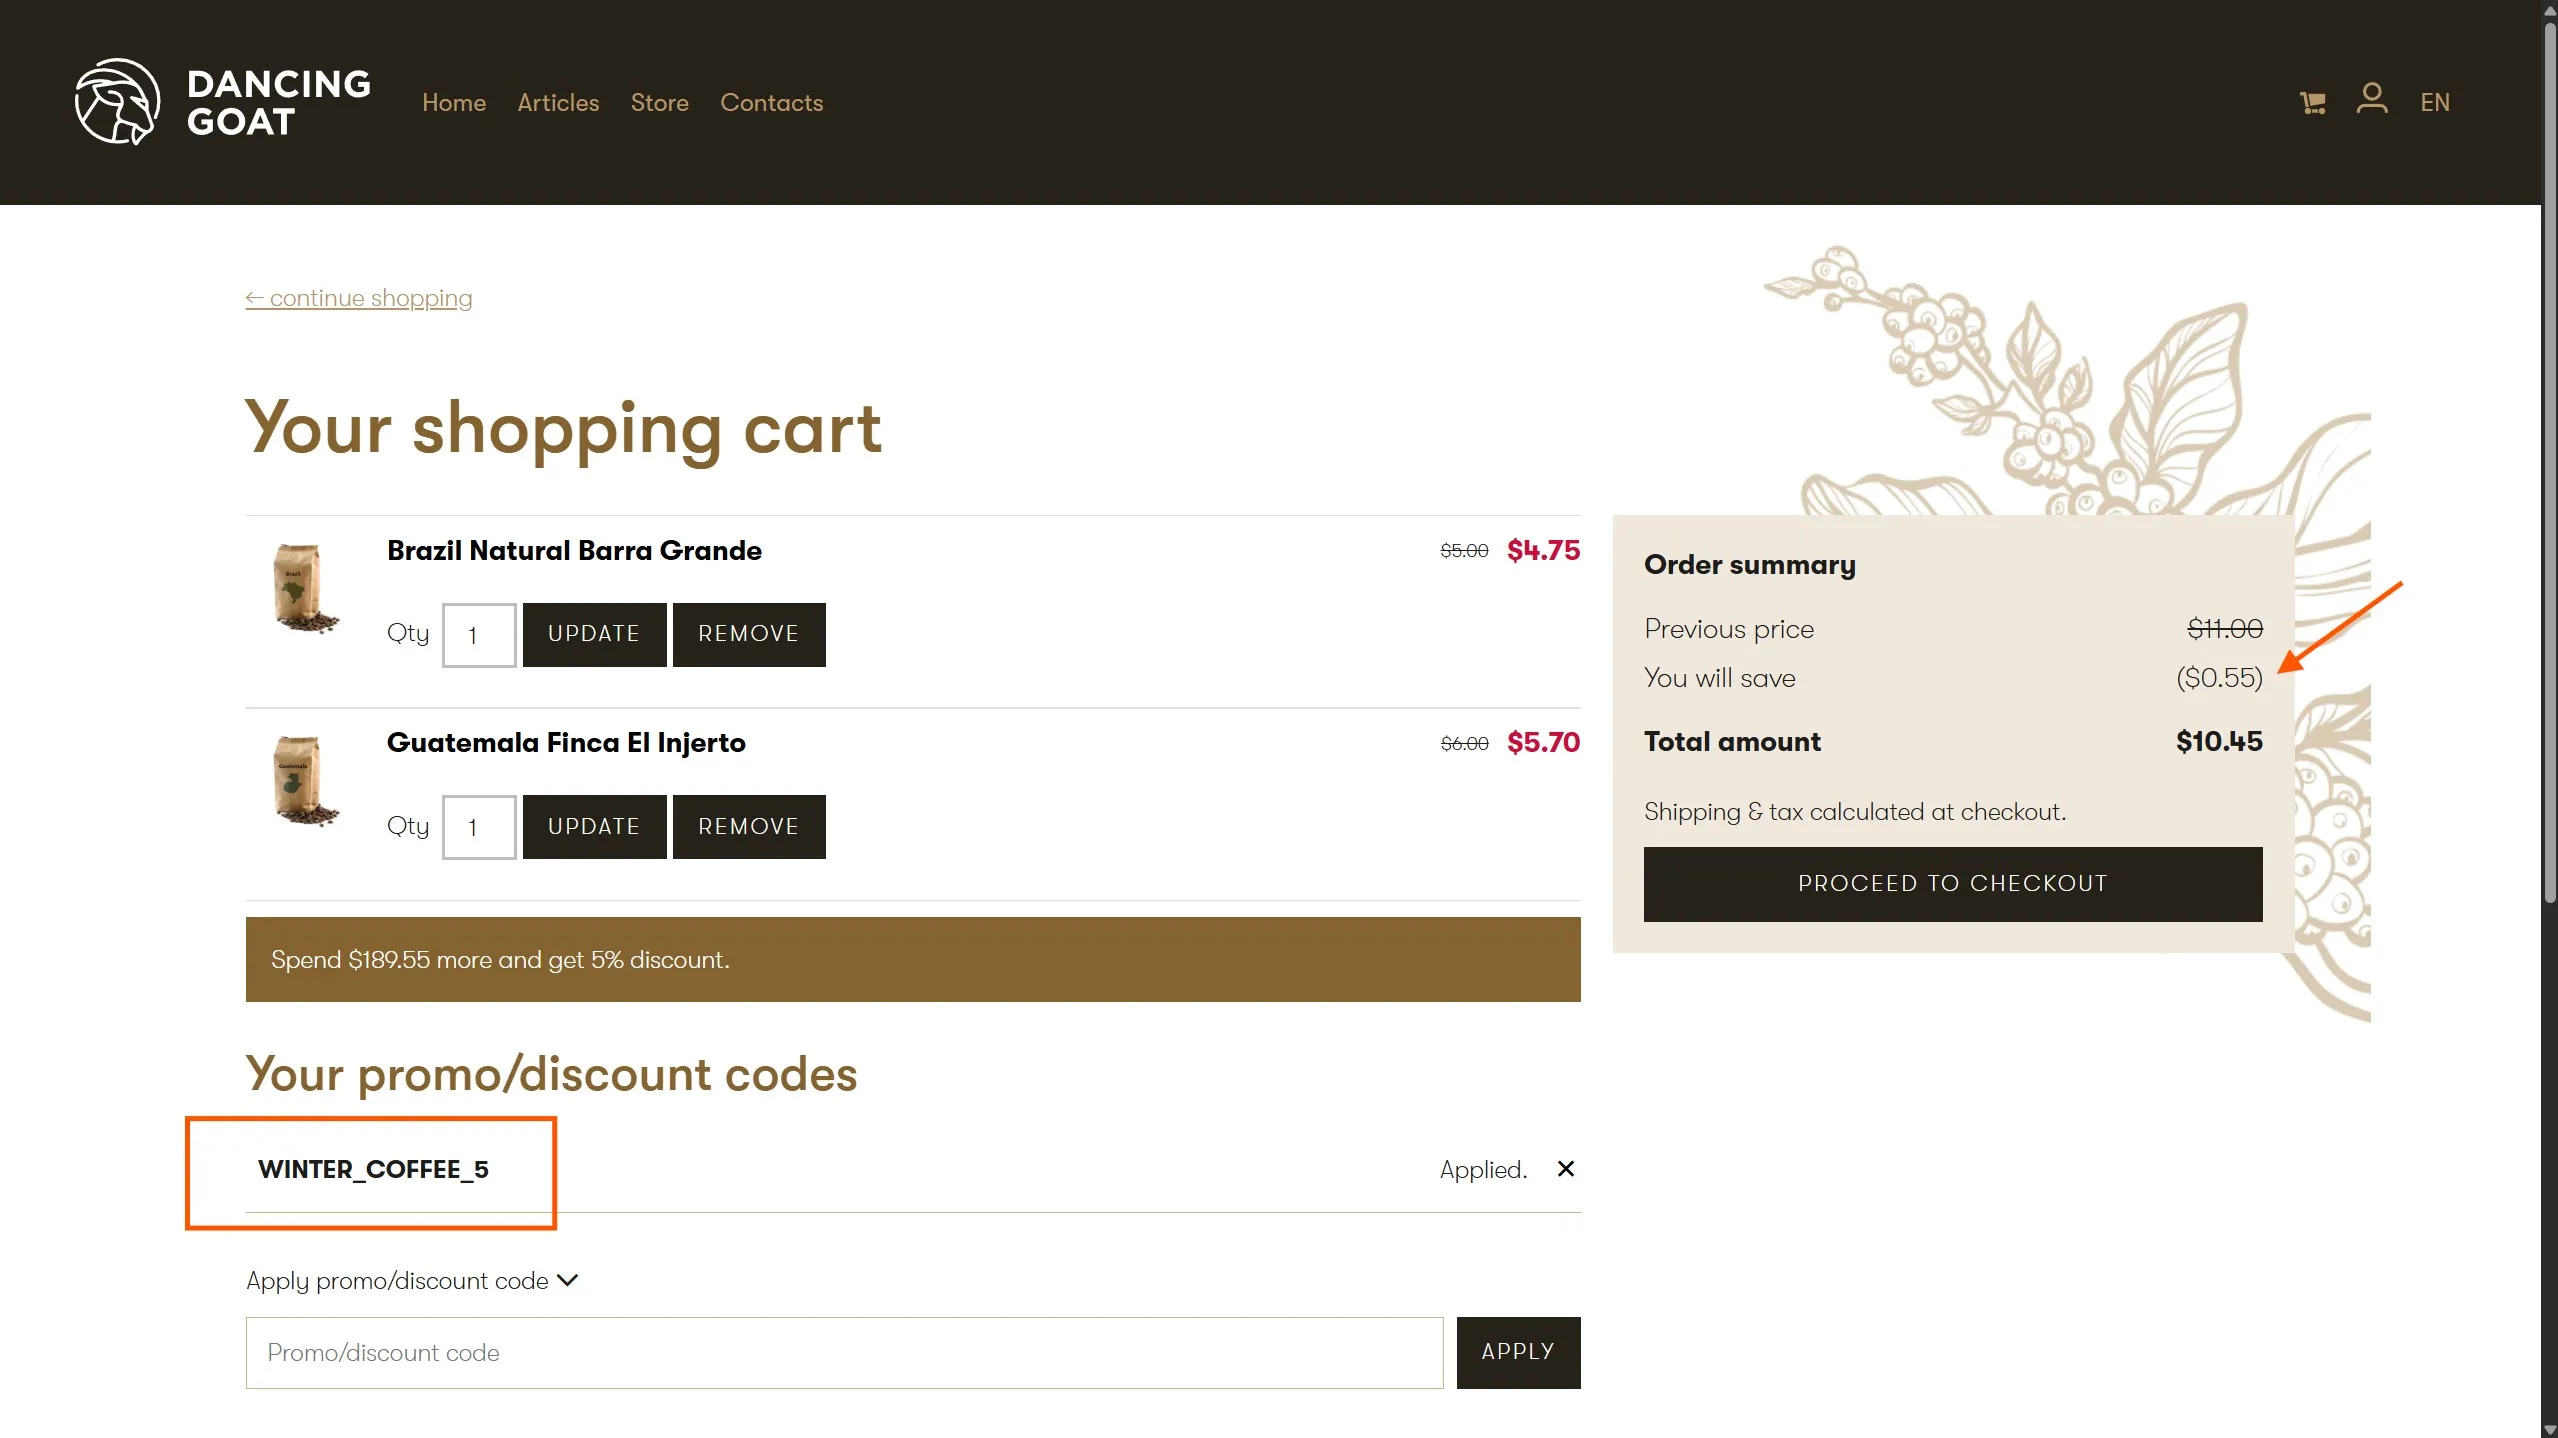This screenshot has width=2558, height=1438.
Task: Click the Brazil Natural quantity field
Action: [479, 635]
